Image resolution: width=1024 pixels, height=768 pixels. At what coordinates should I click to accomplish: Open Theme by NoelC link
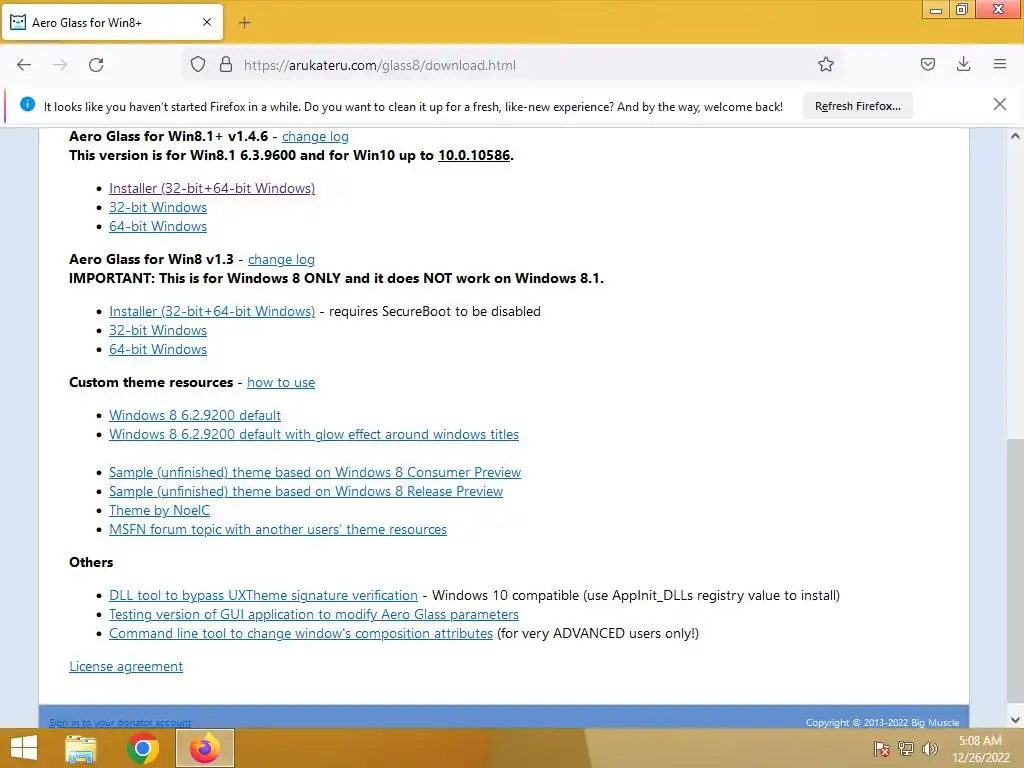[159, 510]
